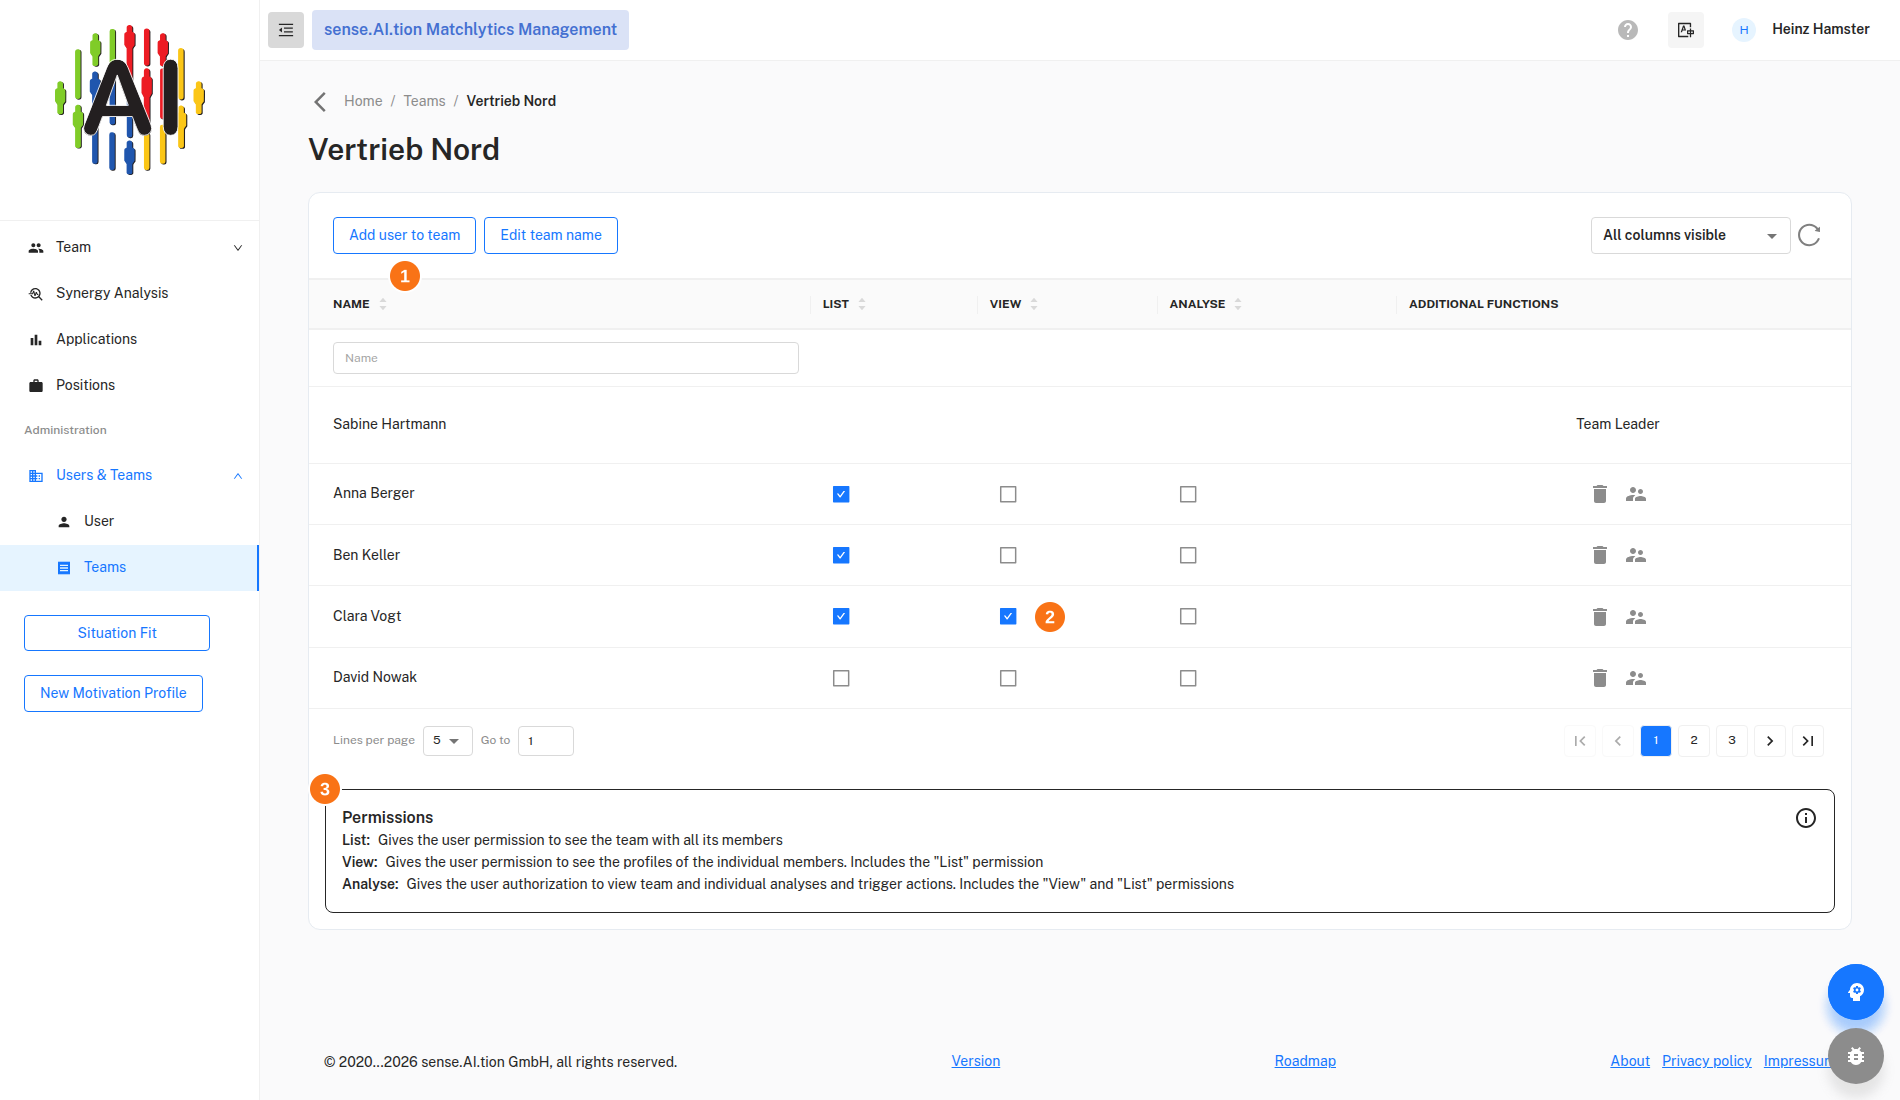This screenshot has height=1100, width=1900.
Task: Delete Anna Berger from the team
Action: point(1600,494)
